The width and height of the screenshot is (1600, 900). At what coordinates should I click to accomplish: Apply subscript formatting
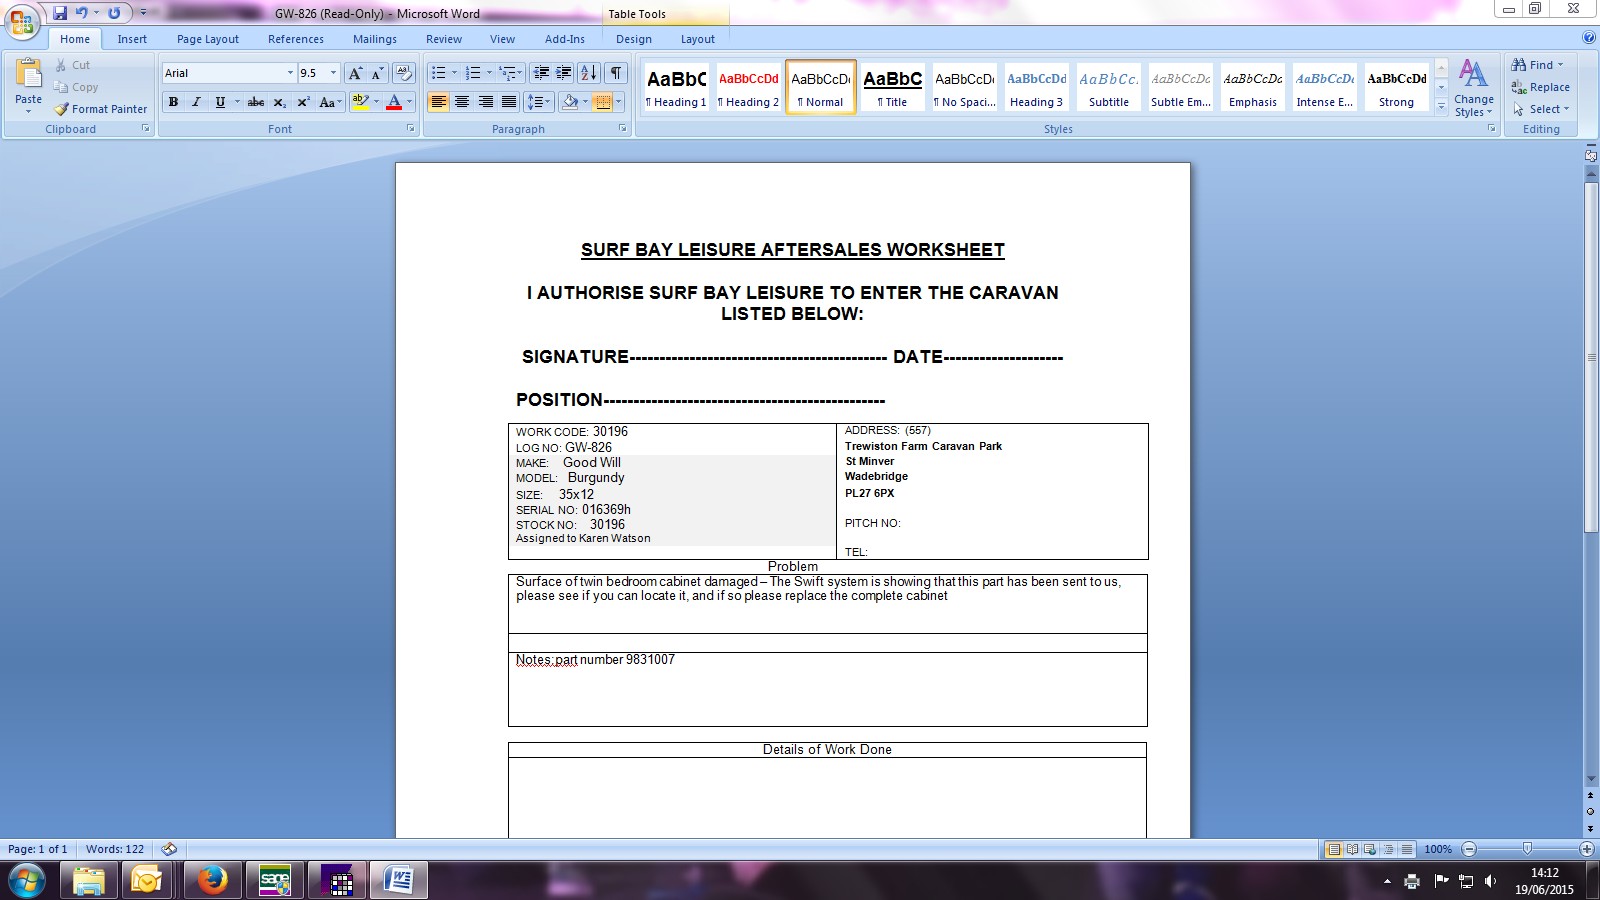(x=280, y=102)
